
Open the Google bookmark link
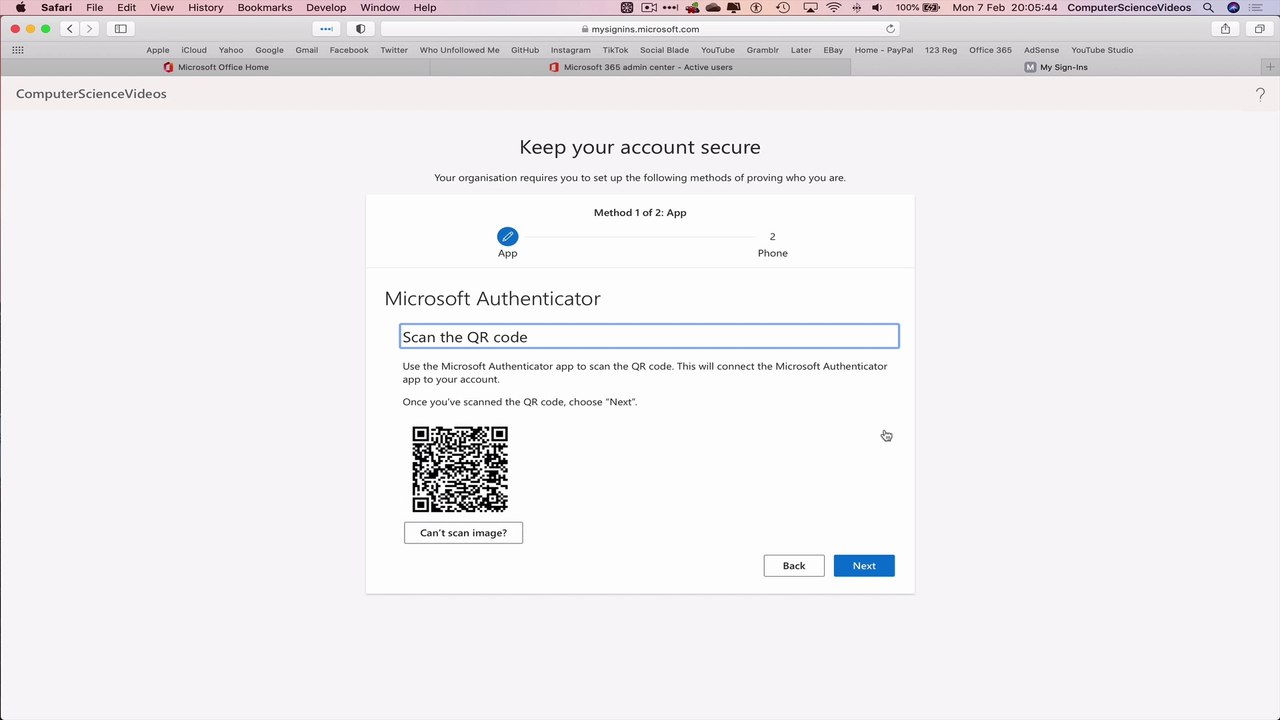[x=269, y=50]
